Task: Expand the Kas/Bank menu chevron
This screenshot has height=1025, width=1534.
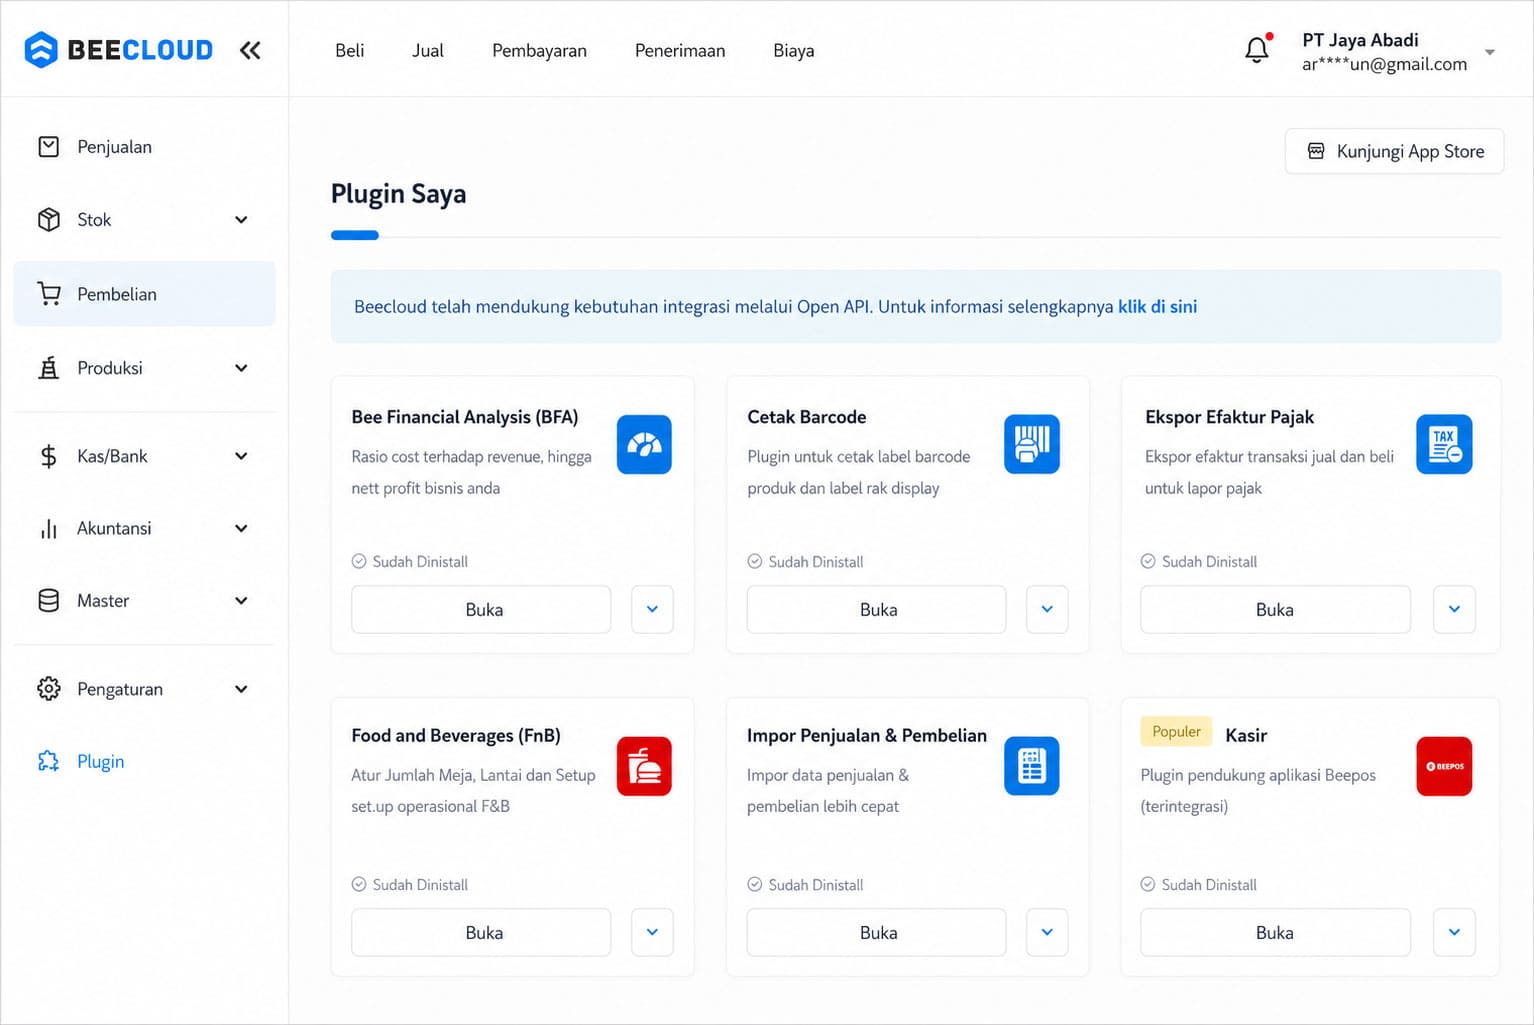Action: click(241, 456)
